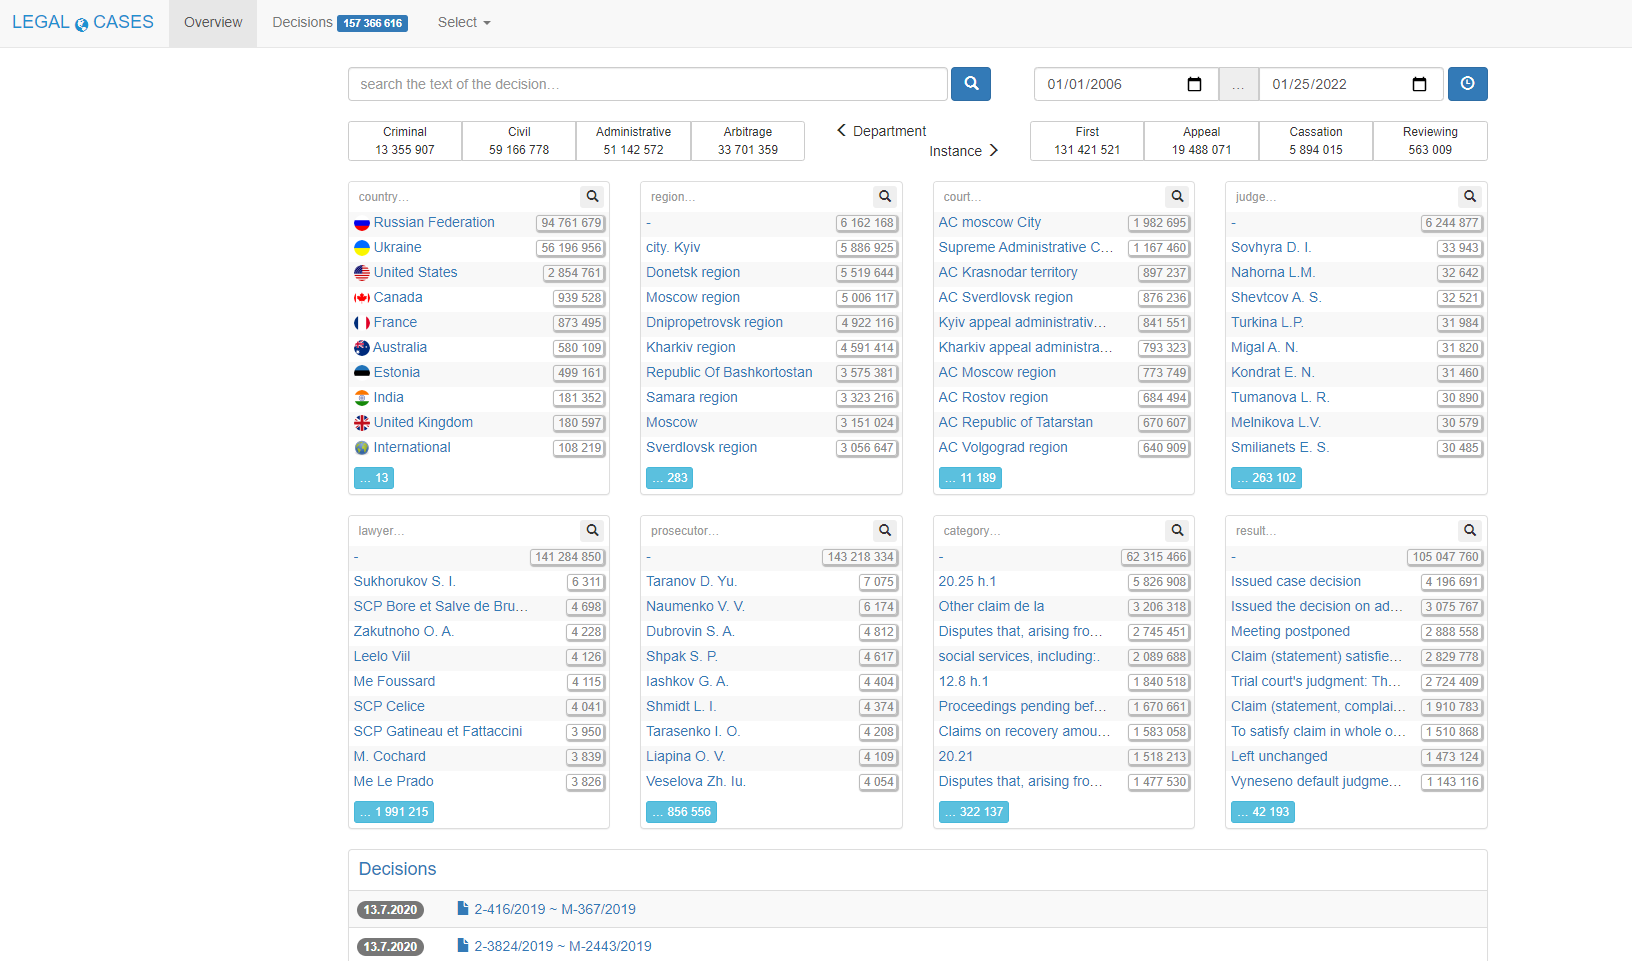Open the Left unchanged result link
The width and height of the screenshot is (1632, 961).
pyautogui.click(x=1279, y=756)
